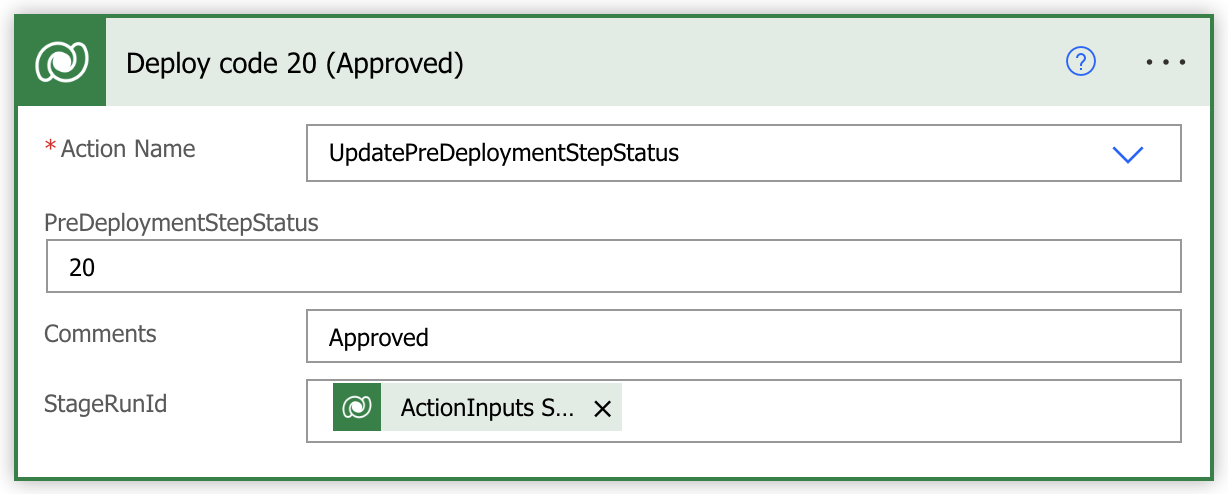Click the Action Name label
This screenshot has height=494, width=1228.
(128, 149)
